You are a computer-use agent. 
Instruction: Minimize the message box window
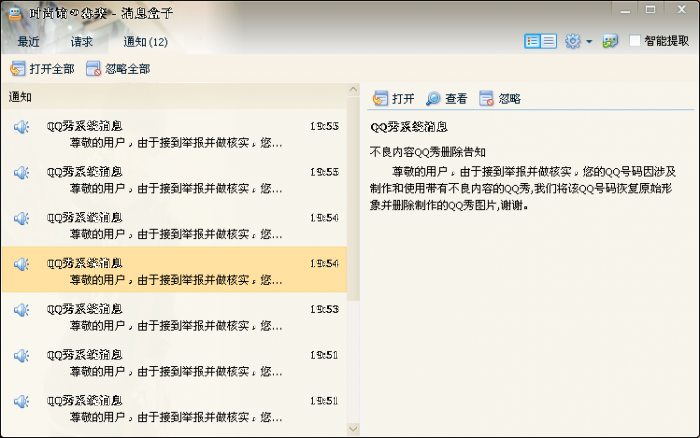point(625,11)
